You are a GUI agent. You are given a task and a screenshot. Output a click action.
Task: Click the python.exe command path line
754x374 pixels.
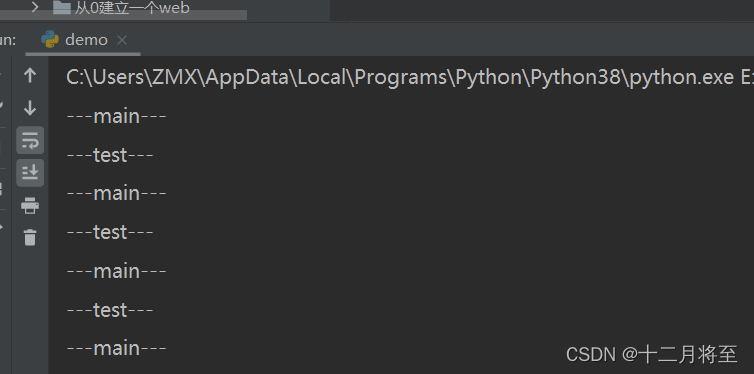tap(410, 77)
